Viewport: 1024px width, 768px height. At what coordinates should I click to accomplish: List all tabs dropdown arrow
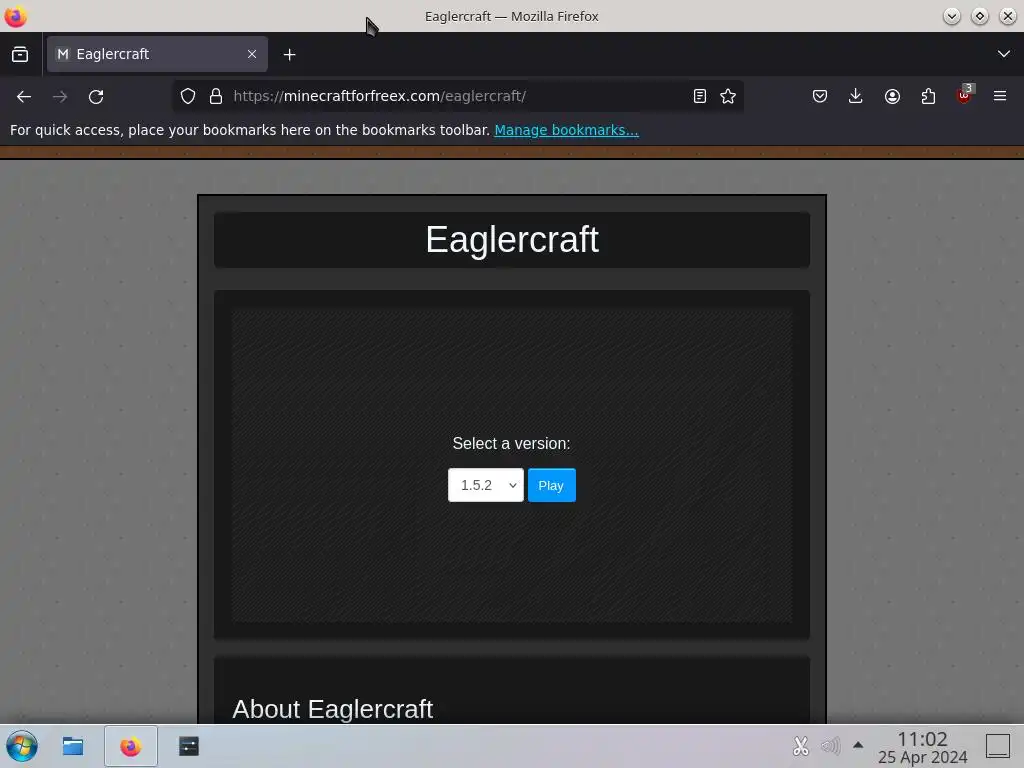click(1004, 54)
